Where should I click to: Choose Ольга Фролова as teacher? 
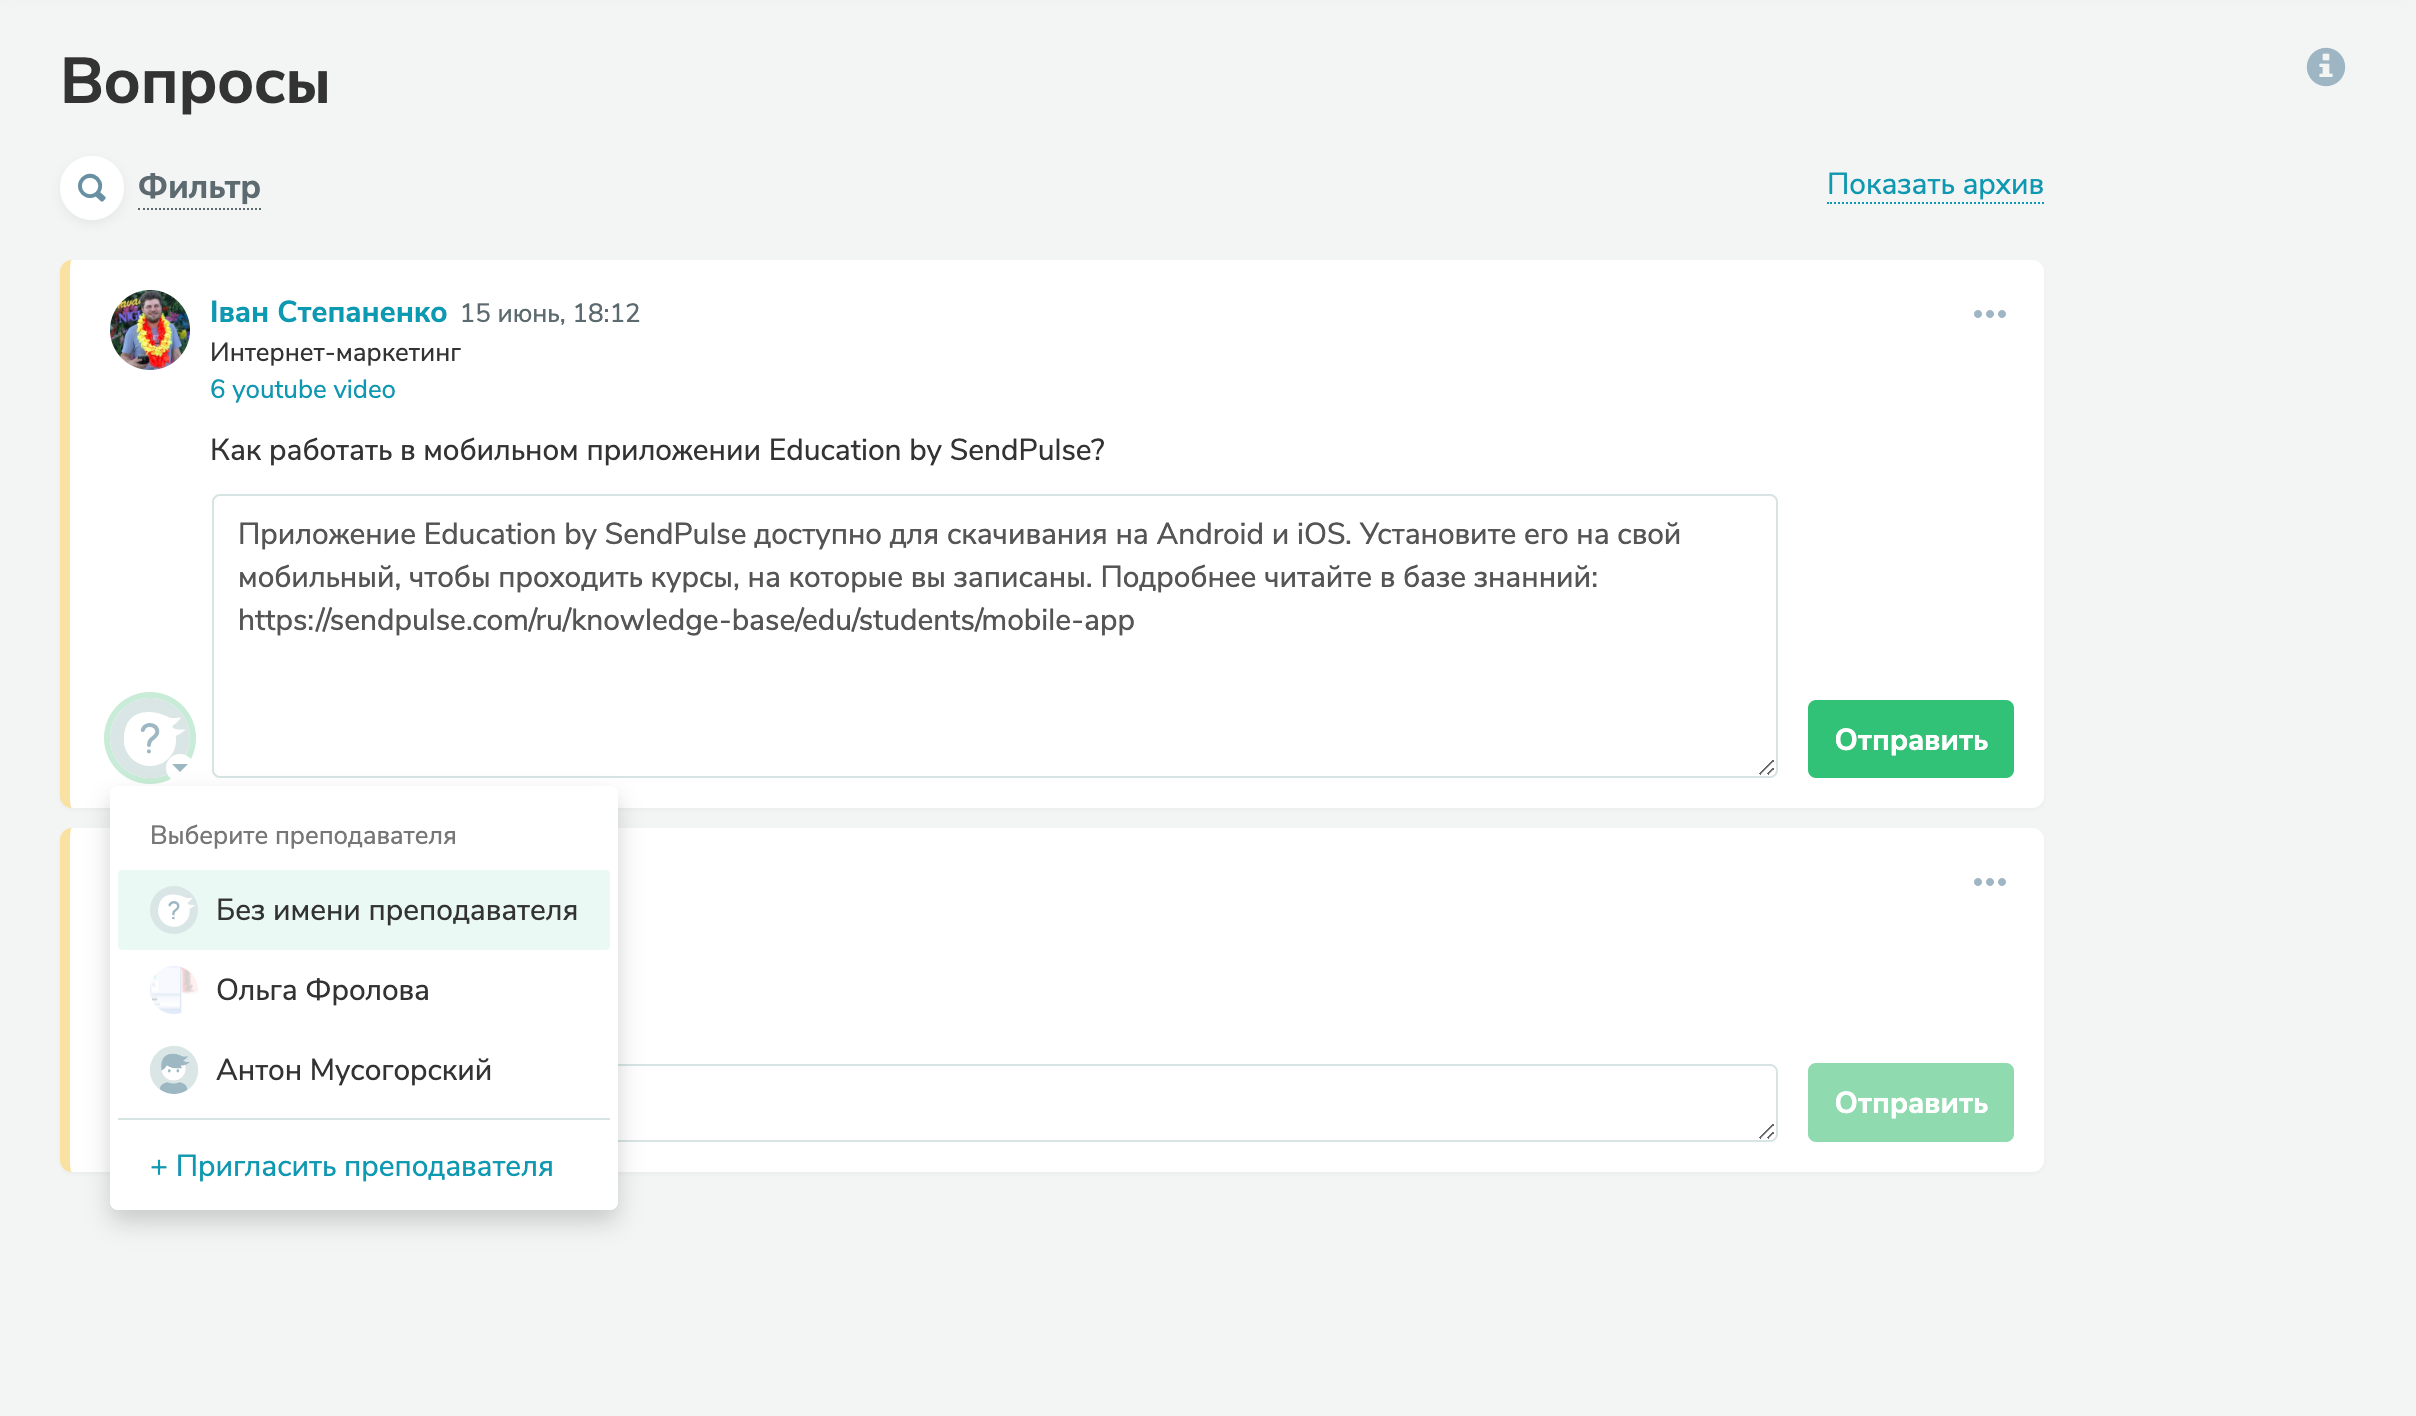(x=322, y=990)
